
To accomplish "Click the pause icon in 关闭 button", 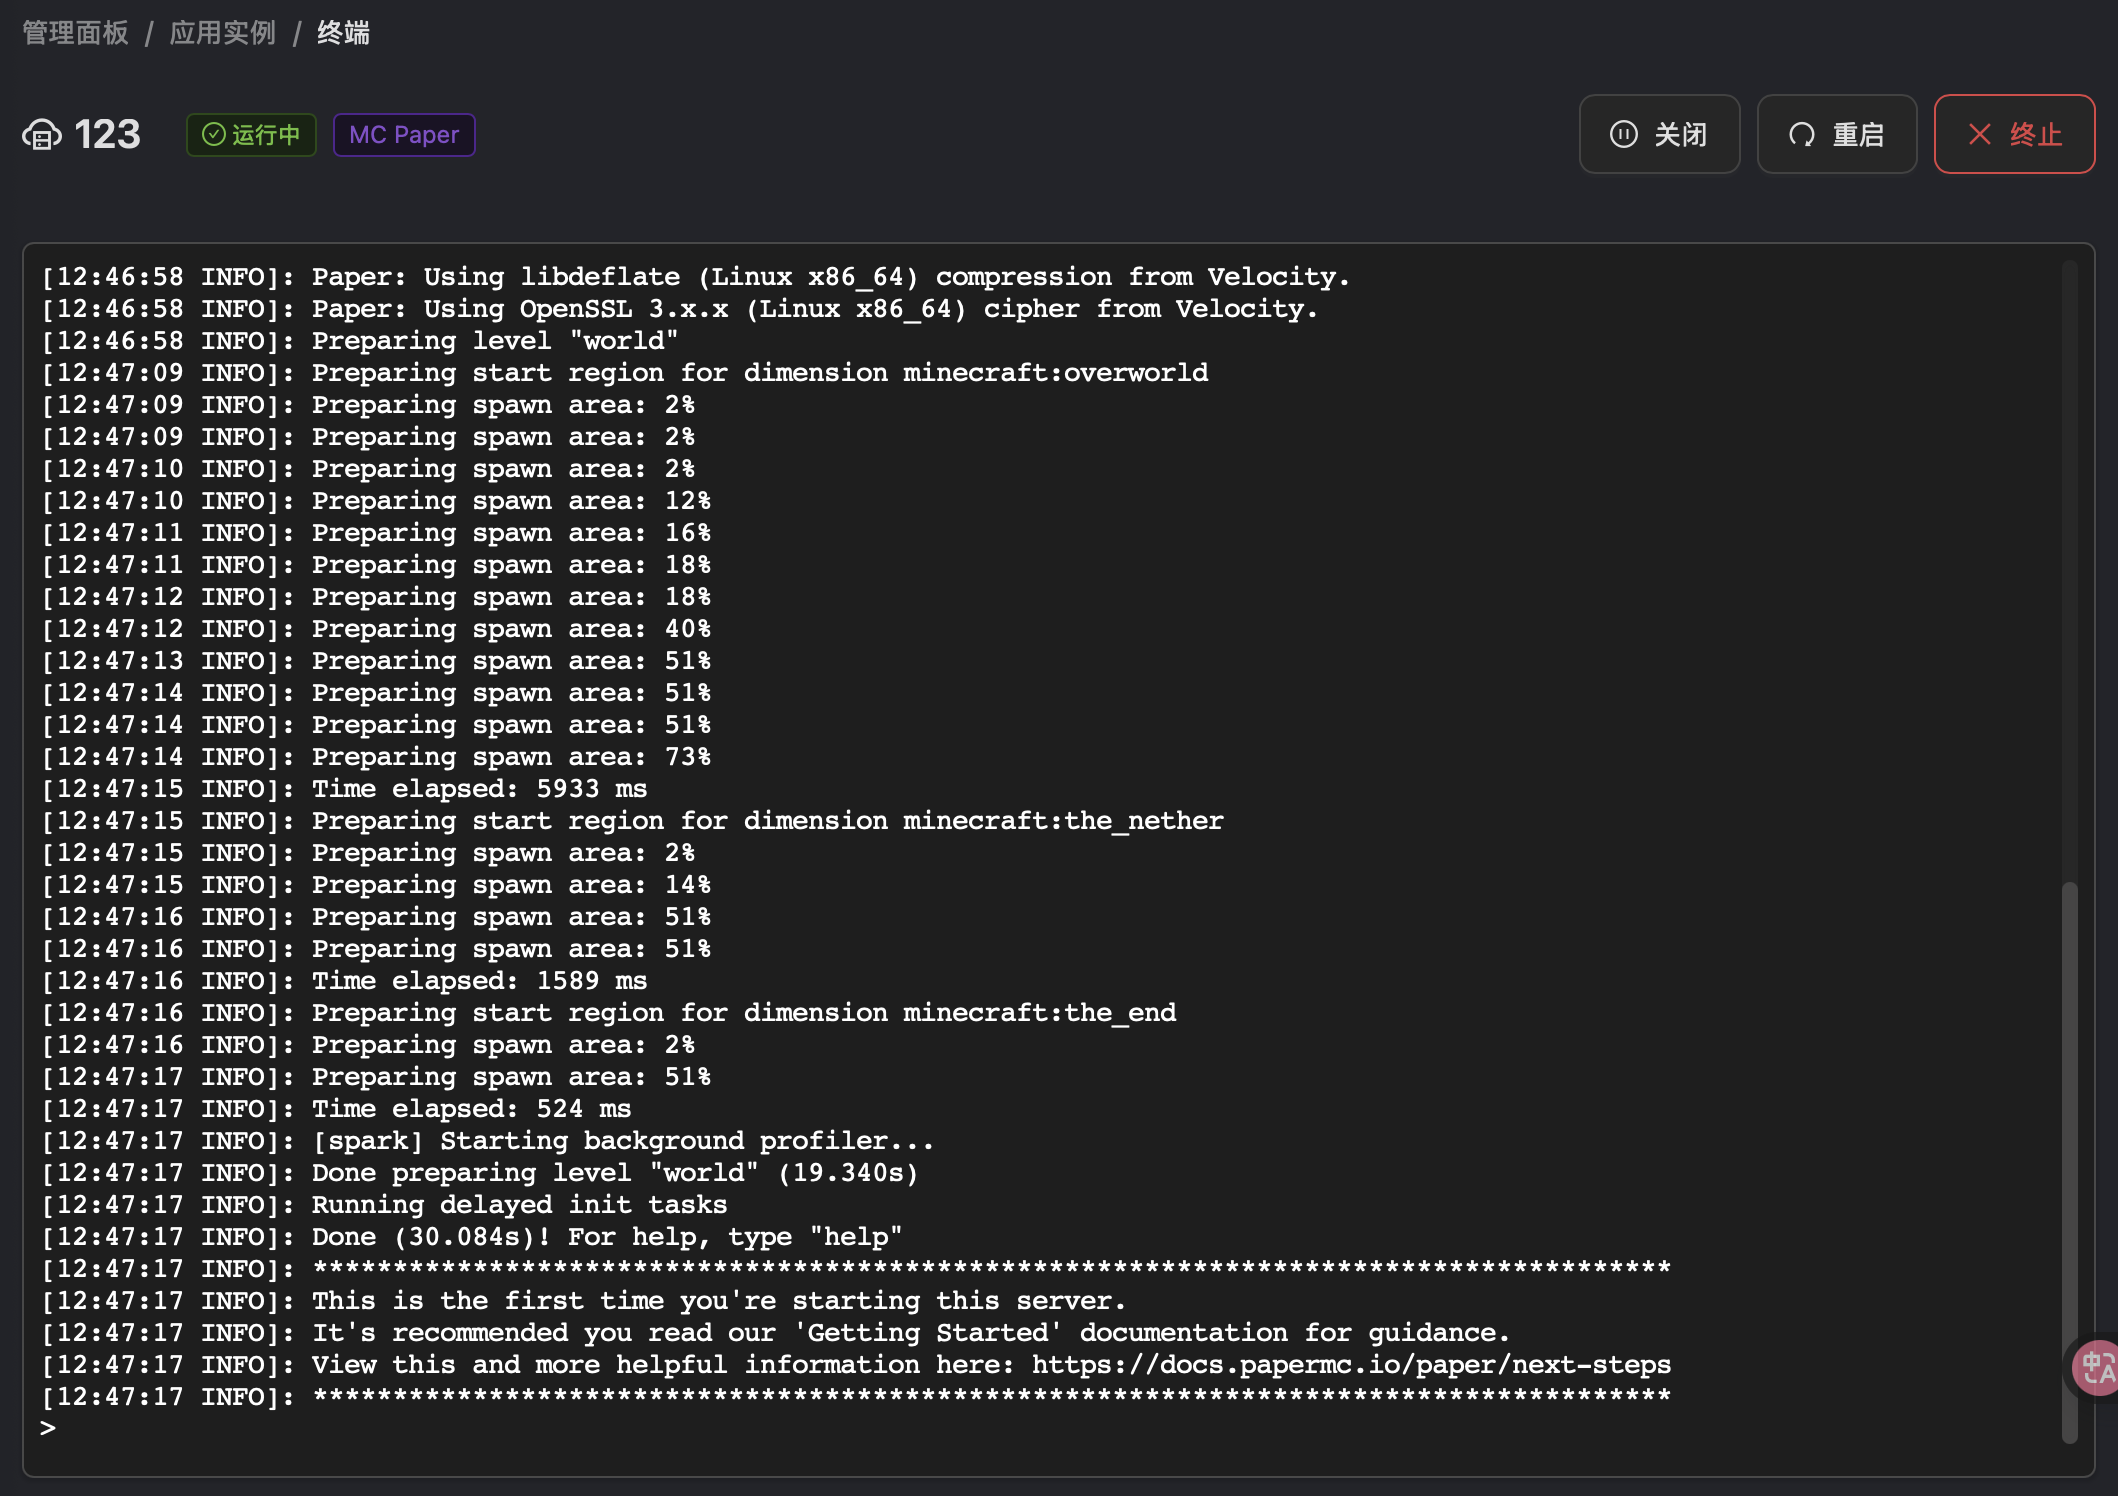I will [x=1623, y=134].
